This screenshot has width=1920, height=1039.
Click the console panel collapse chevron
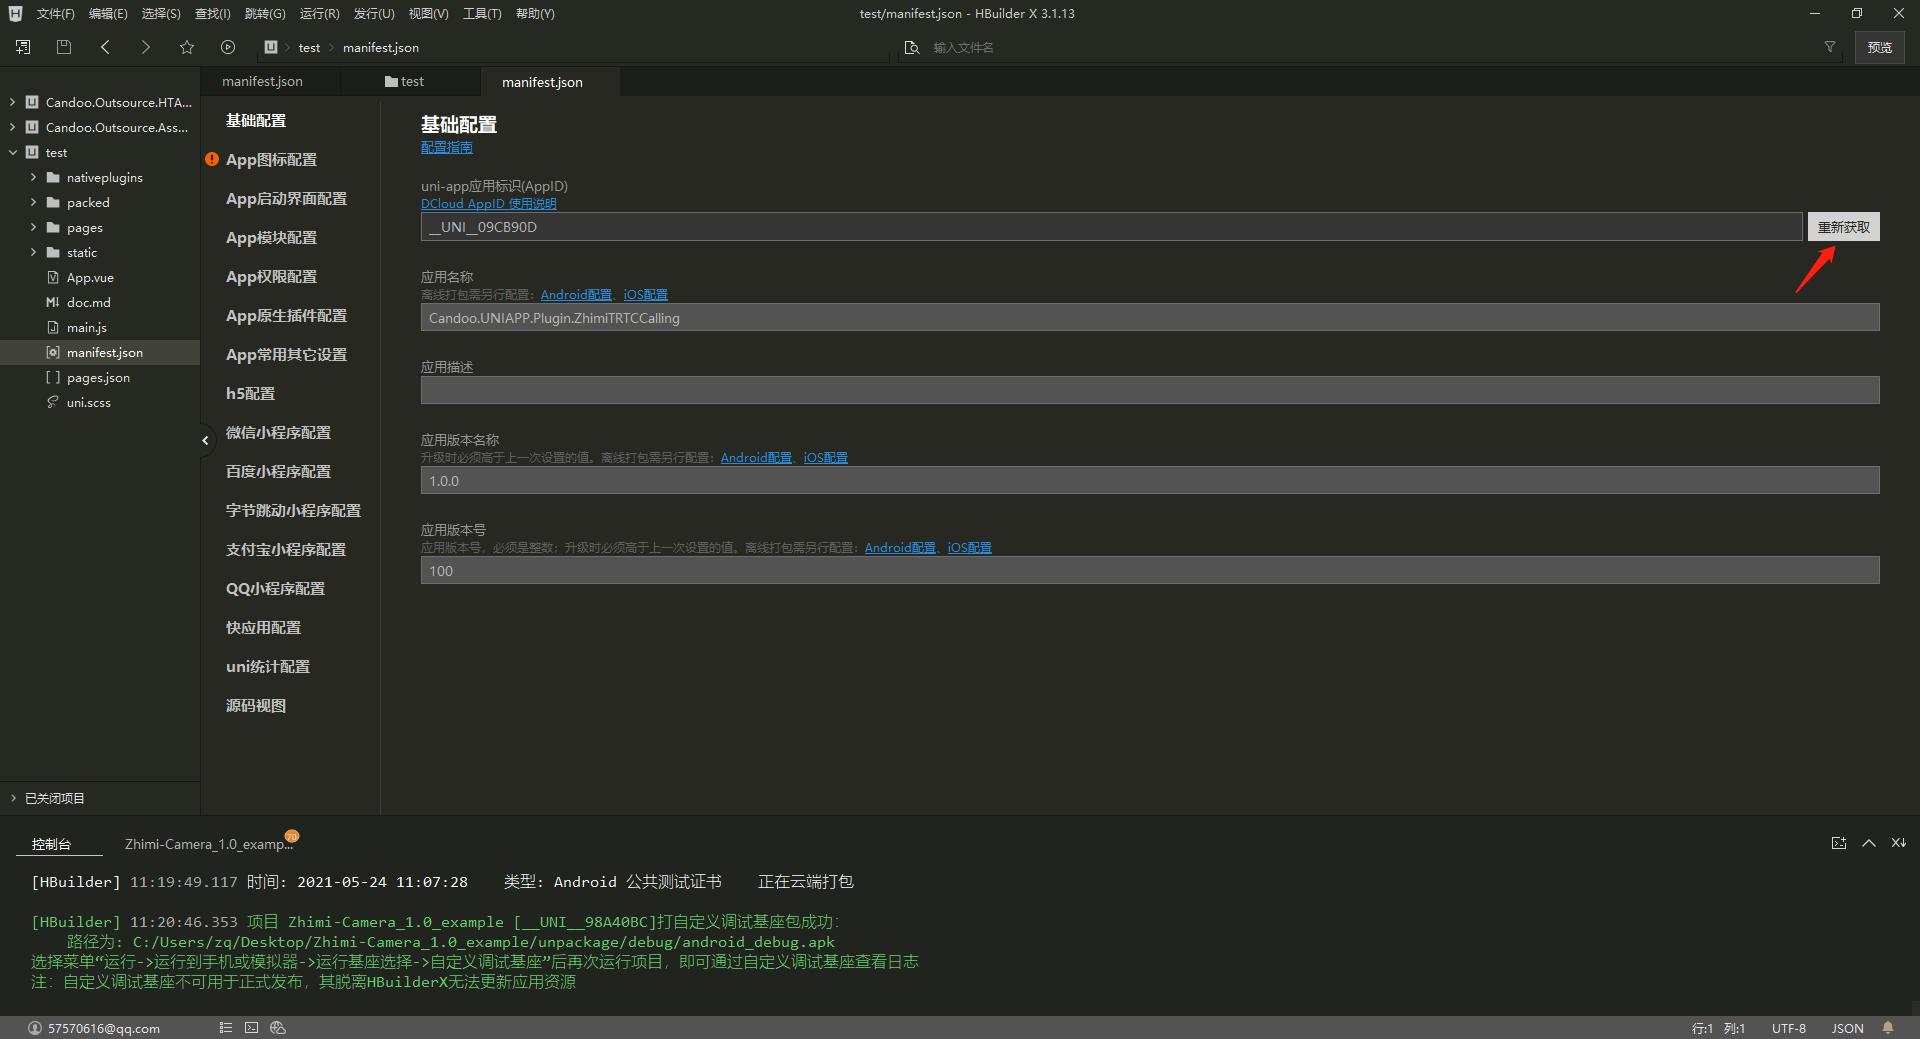[1868, 843]
